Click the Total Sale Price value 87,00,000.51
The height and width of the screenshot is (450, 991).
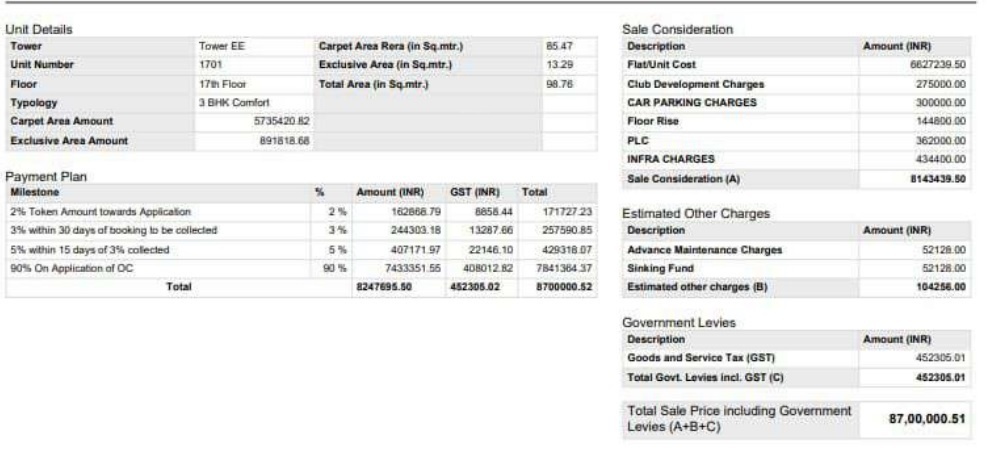(x=927, y=418)
